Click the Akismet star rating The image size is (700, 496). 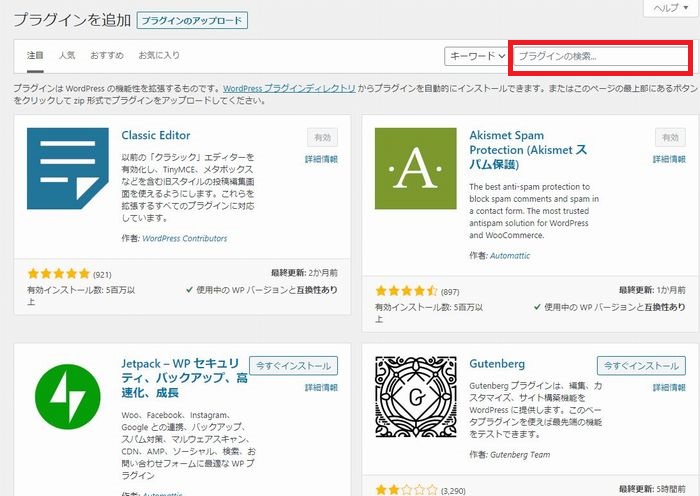pyautogui.click(x=406, y=291)
